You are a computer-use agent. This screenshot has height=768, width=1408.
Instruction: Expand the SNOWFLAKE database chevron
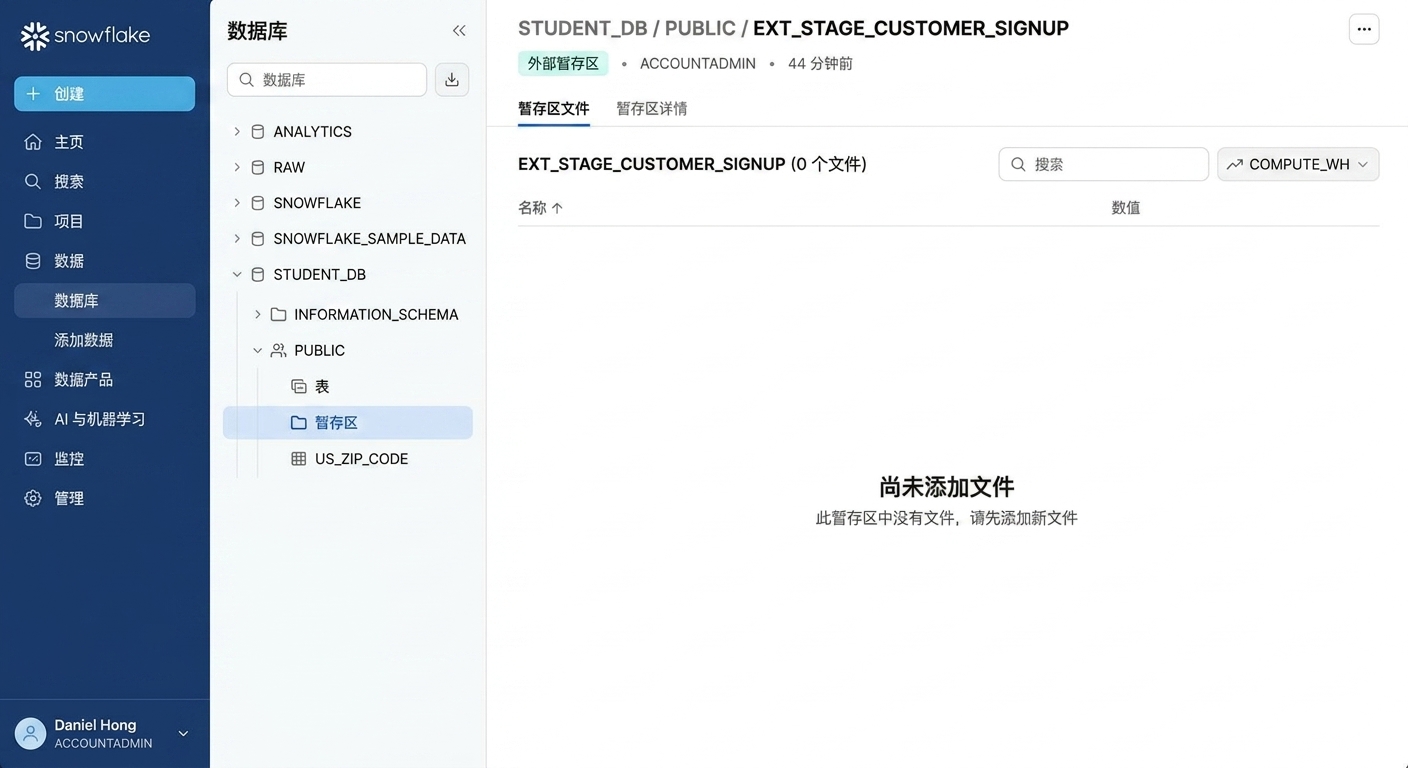237,203
